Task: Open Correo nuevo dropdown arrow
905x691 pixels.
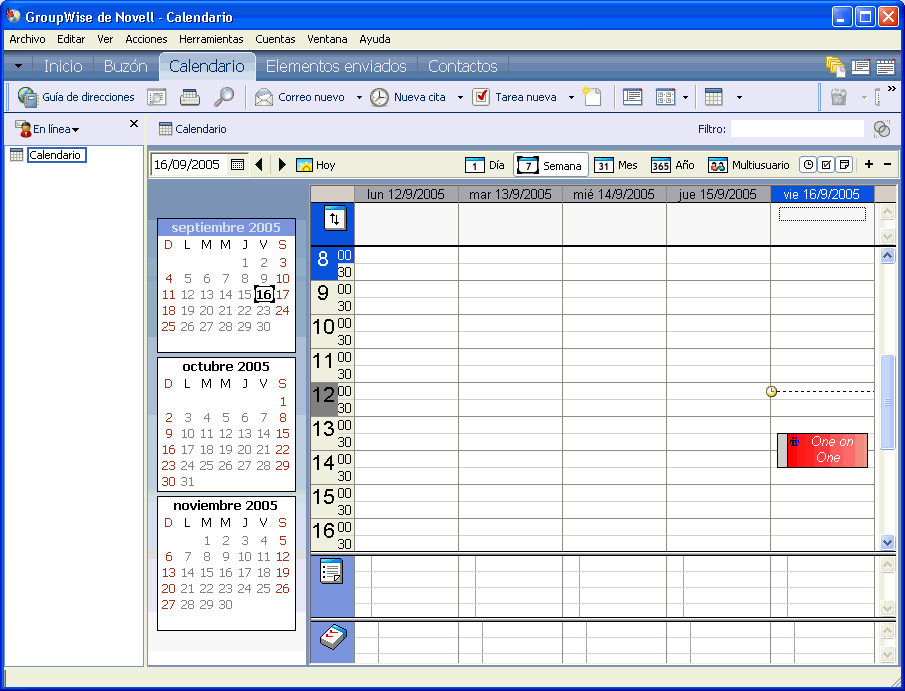Action: coord(359,98)
